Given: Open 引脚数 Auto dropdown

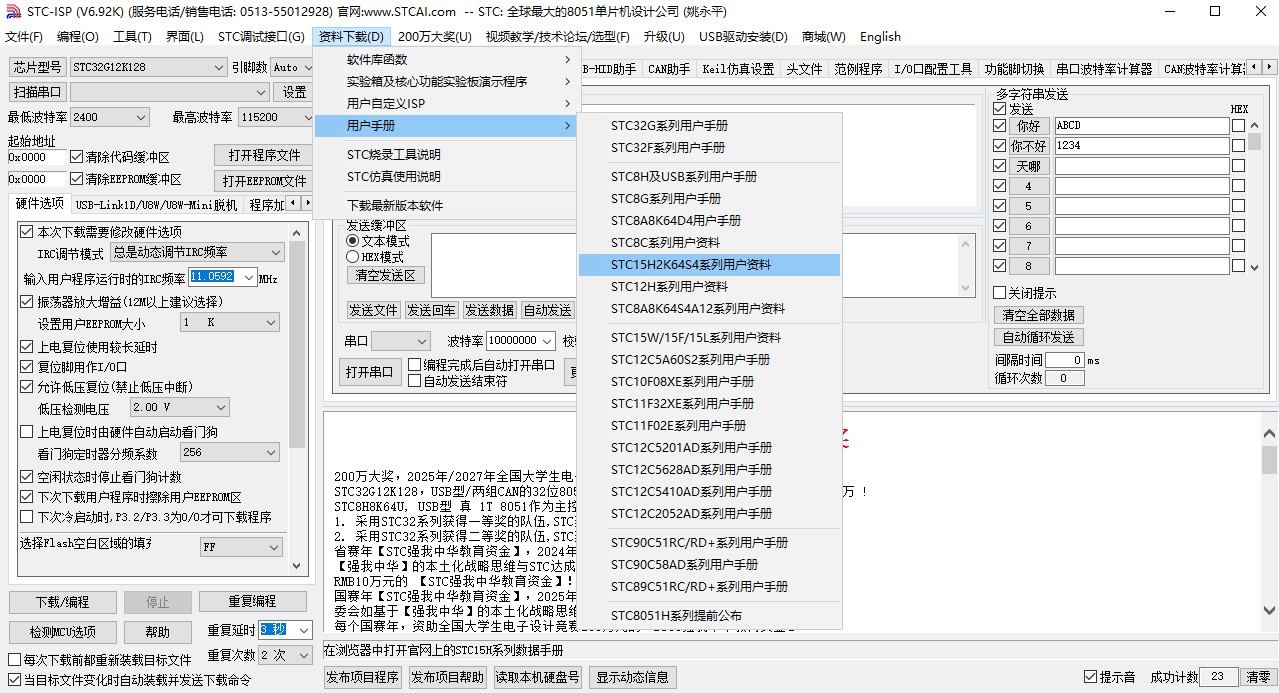Looking at the screenshot, I should click(292, 67).
